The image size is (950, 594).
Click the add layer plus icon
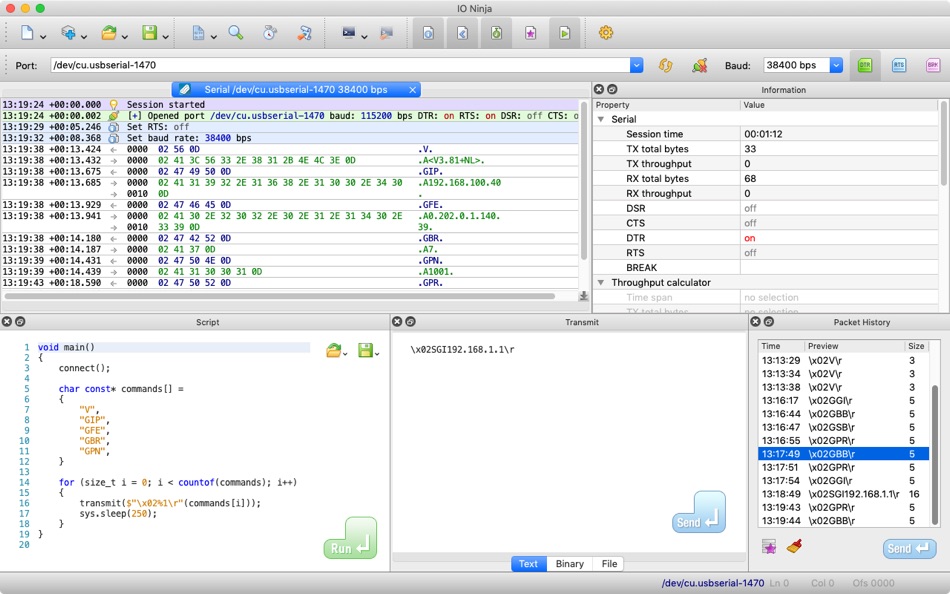tap(68, 33)
